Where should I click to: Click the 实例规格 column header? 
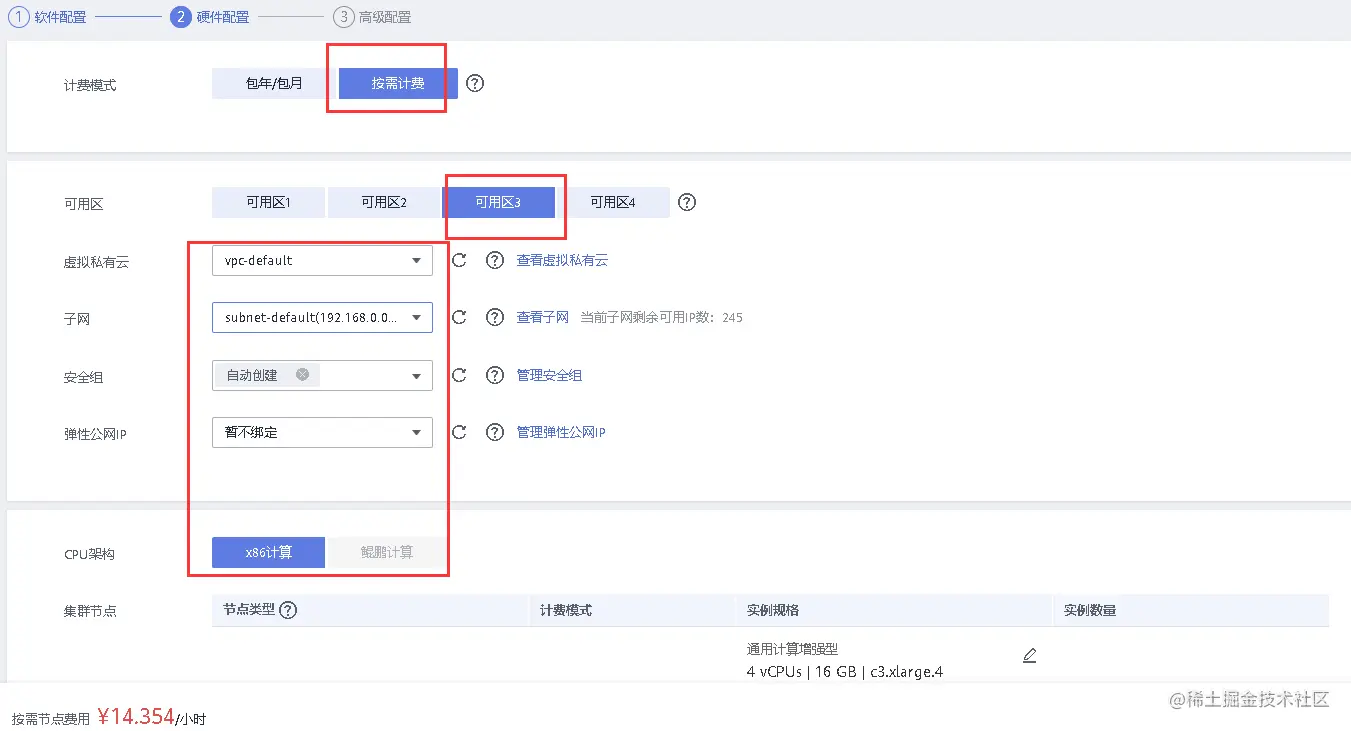pyautogui.click(x=773, y=610)
